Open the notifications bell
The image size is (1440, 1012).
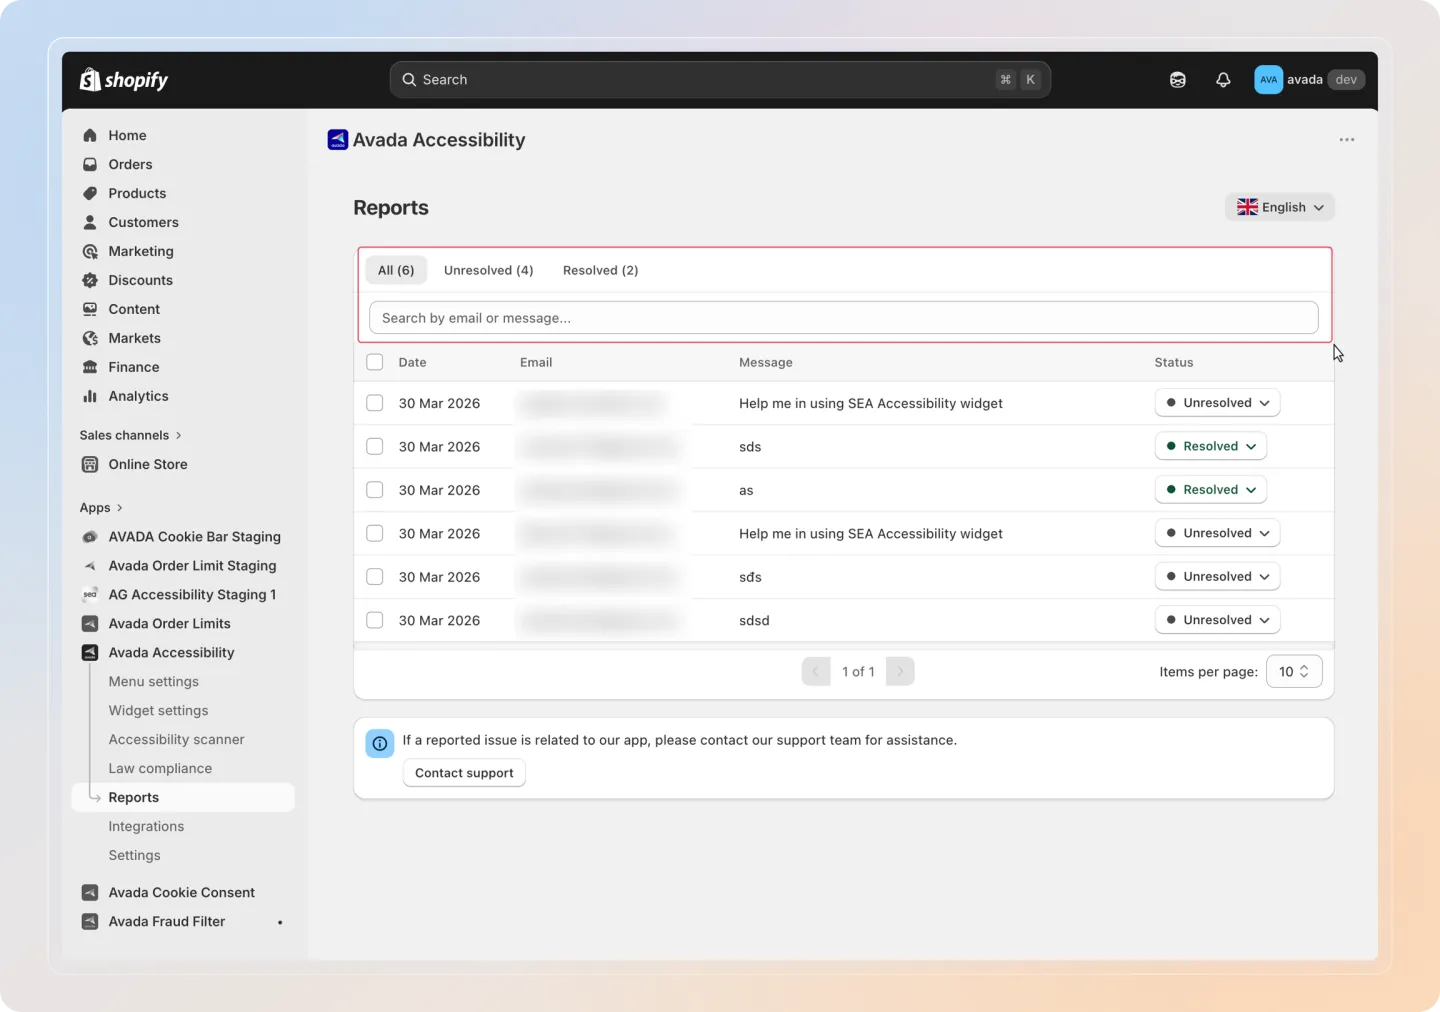coord(1223,80)
